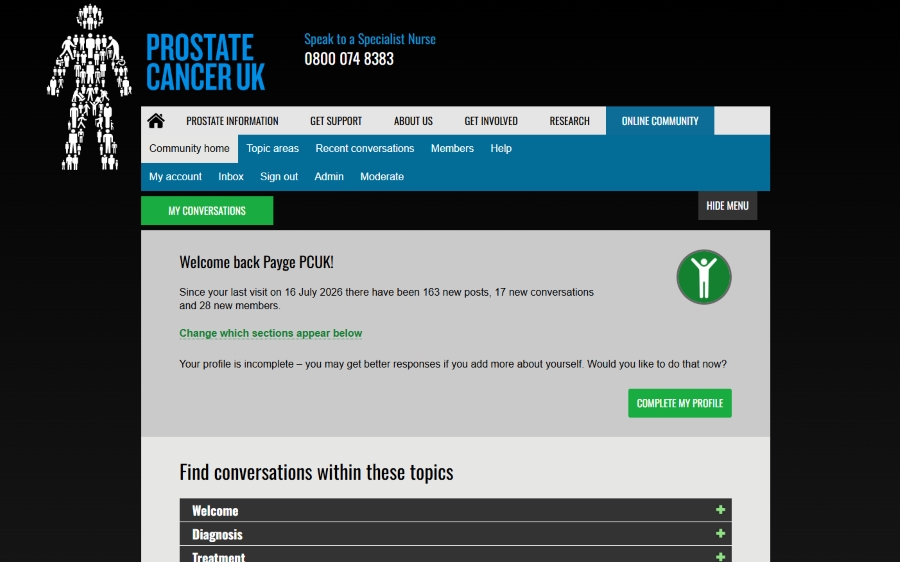Click the phone number 0800 074 8383
Image resolution: width=900 pixels, height=562 pixels.
(x=349, y=59)
